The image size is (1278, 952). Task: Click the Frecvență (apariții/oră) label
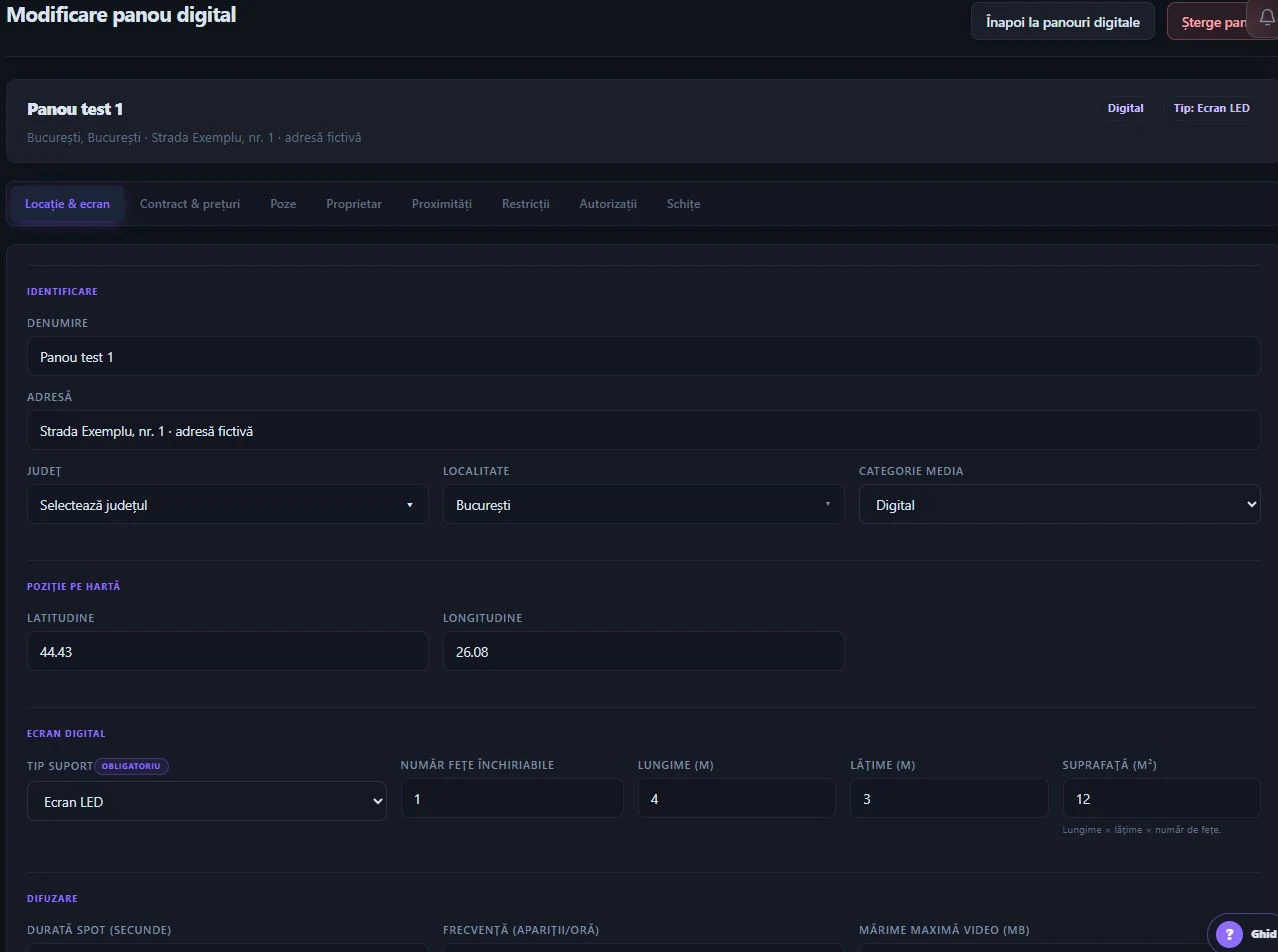click(521, 930)
